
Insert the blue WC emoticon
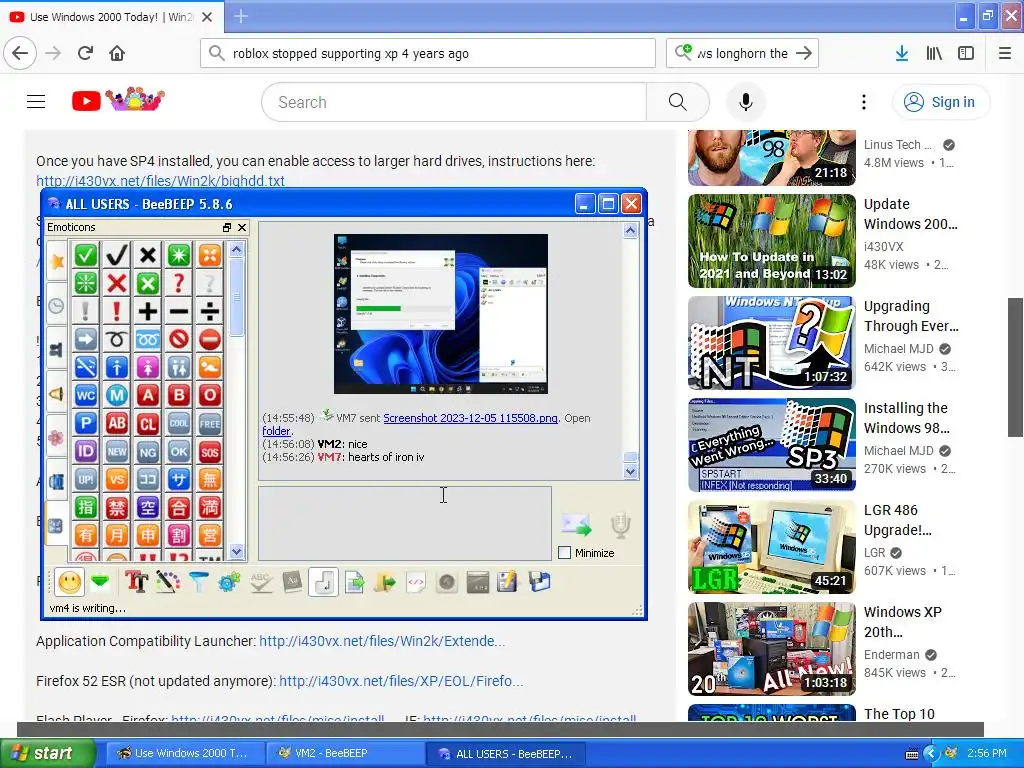pyautogui.click(x=86, y=395)
